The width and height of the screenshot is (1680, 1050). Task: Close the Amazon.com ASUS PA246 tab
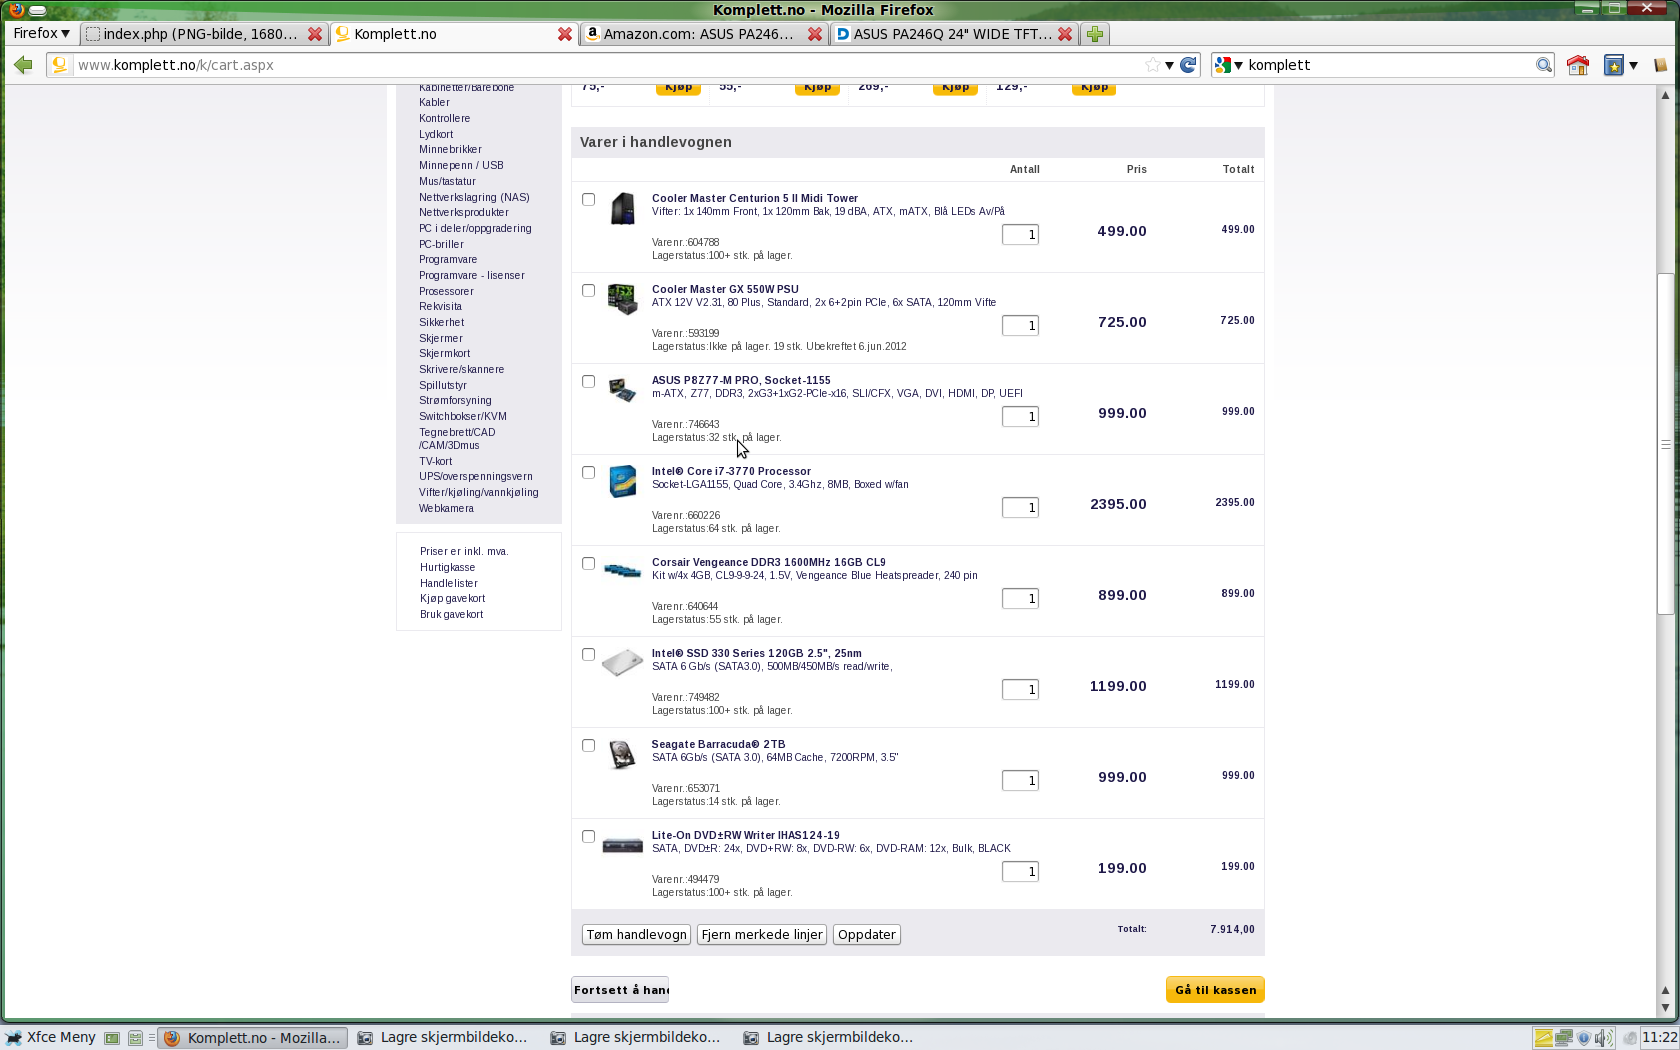coord(815,34)
